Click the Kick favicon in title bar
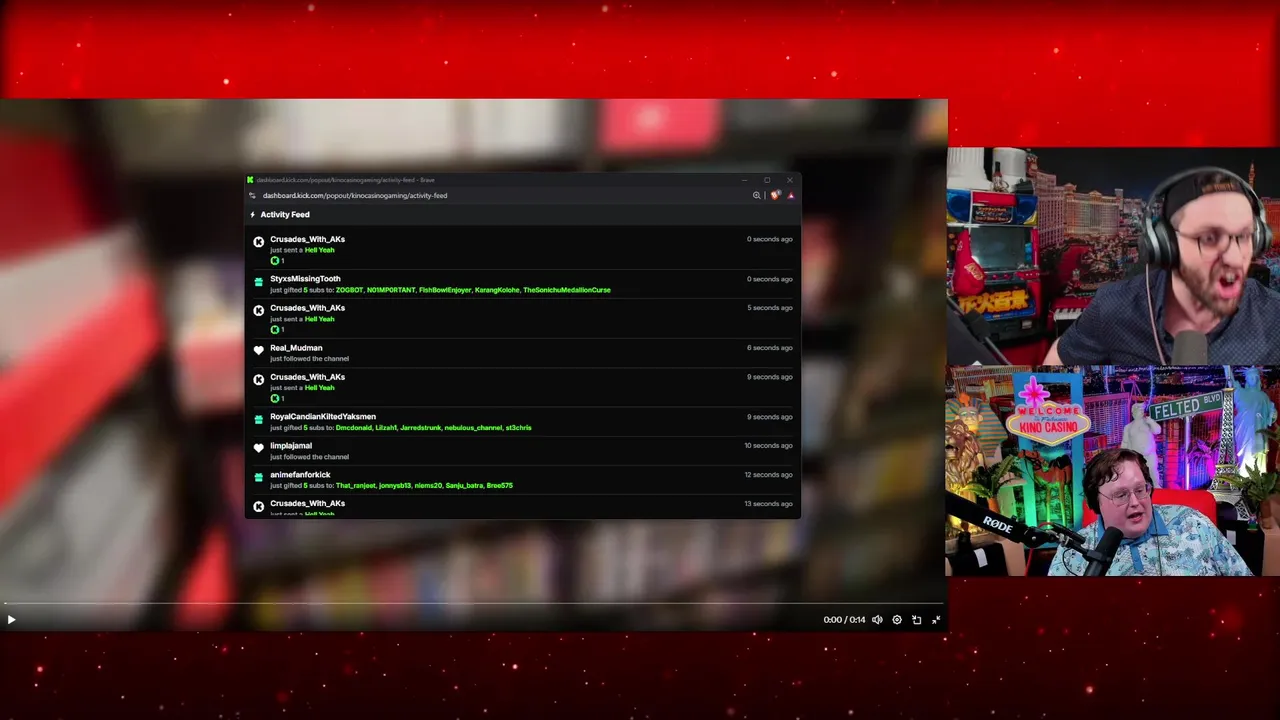 (250, 180)
